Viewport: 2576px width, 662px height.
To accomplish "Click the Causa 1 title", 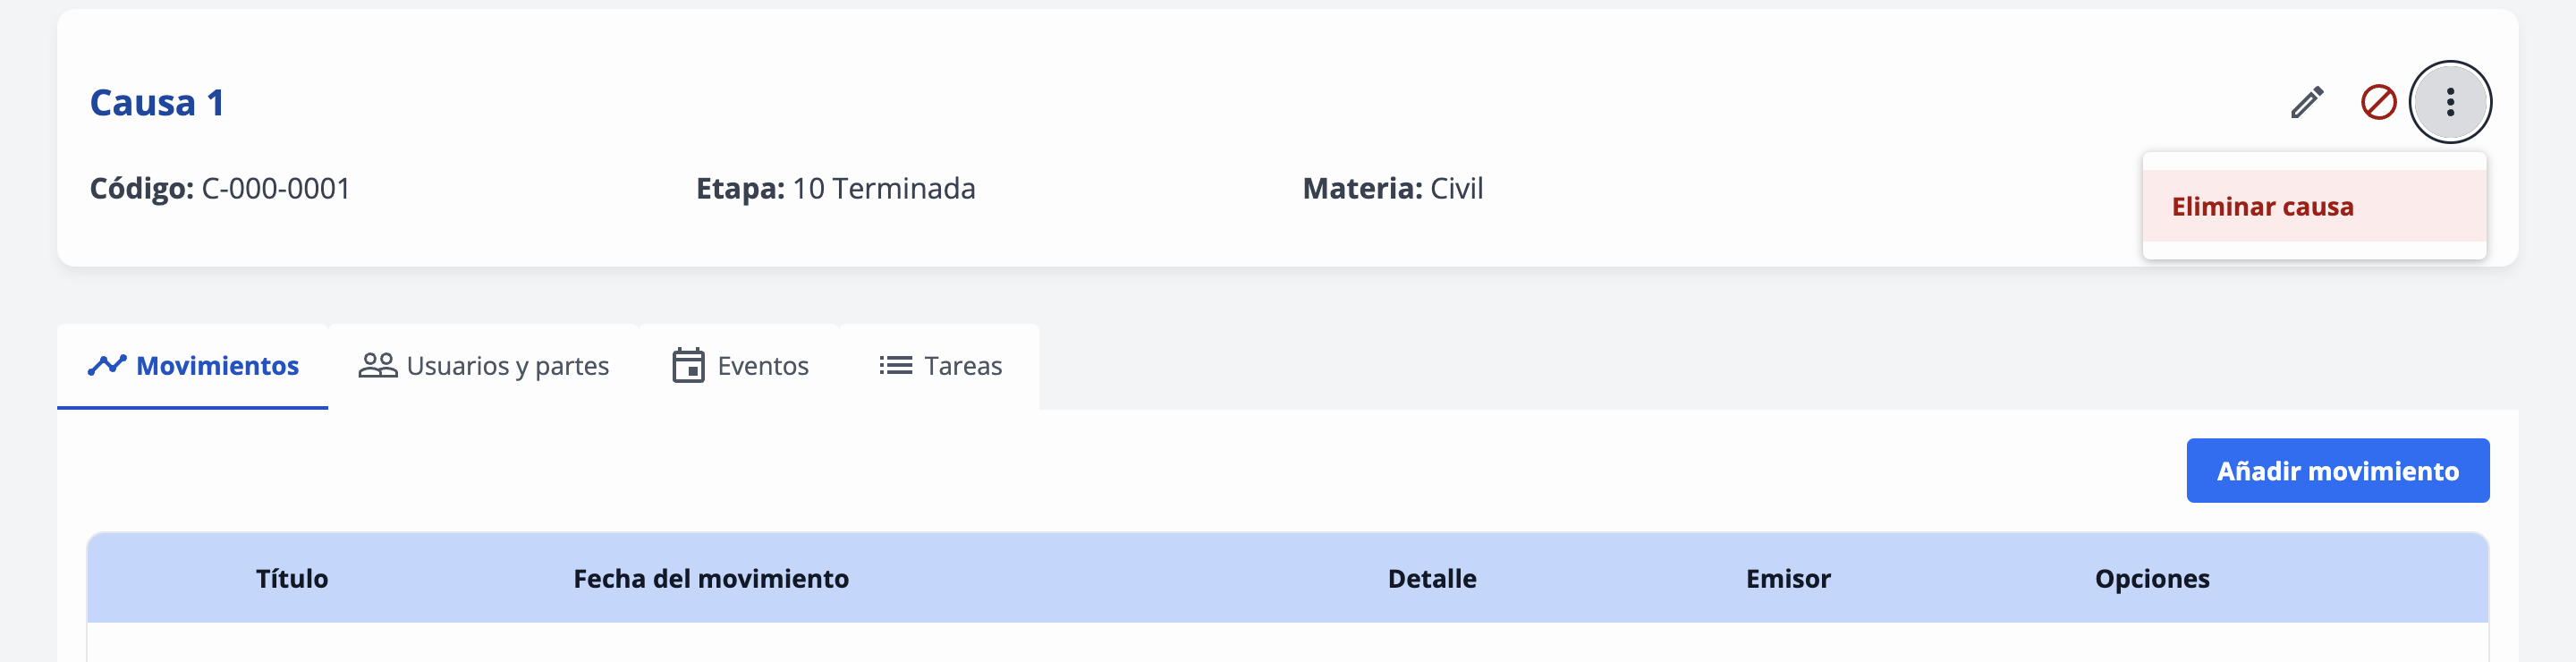I will tap(157, 102).
